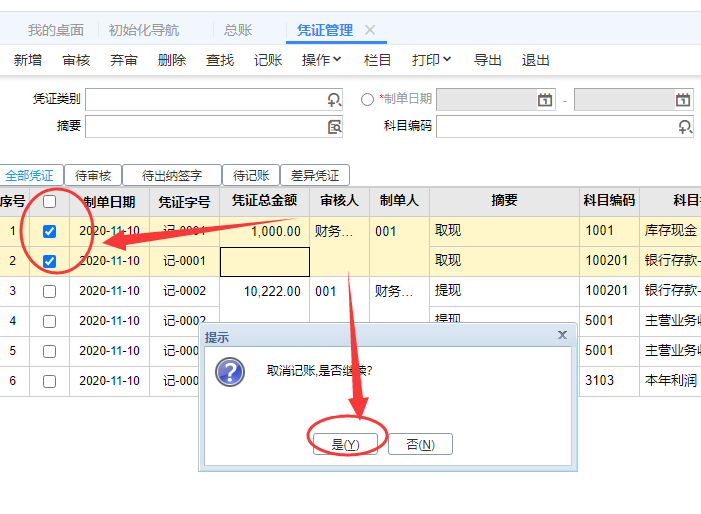Click the 科目编码 lookup search icon

point(685,127)
